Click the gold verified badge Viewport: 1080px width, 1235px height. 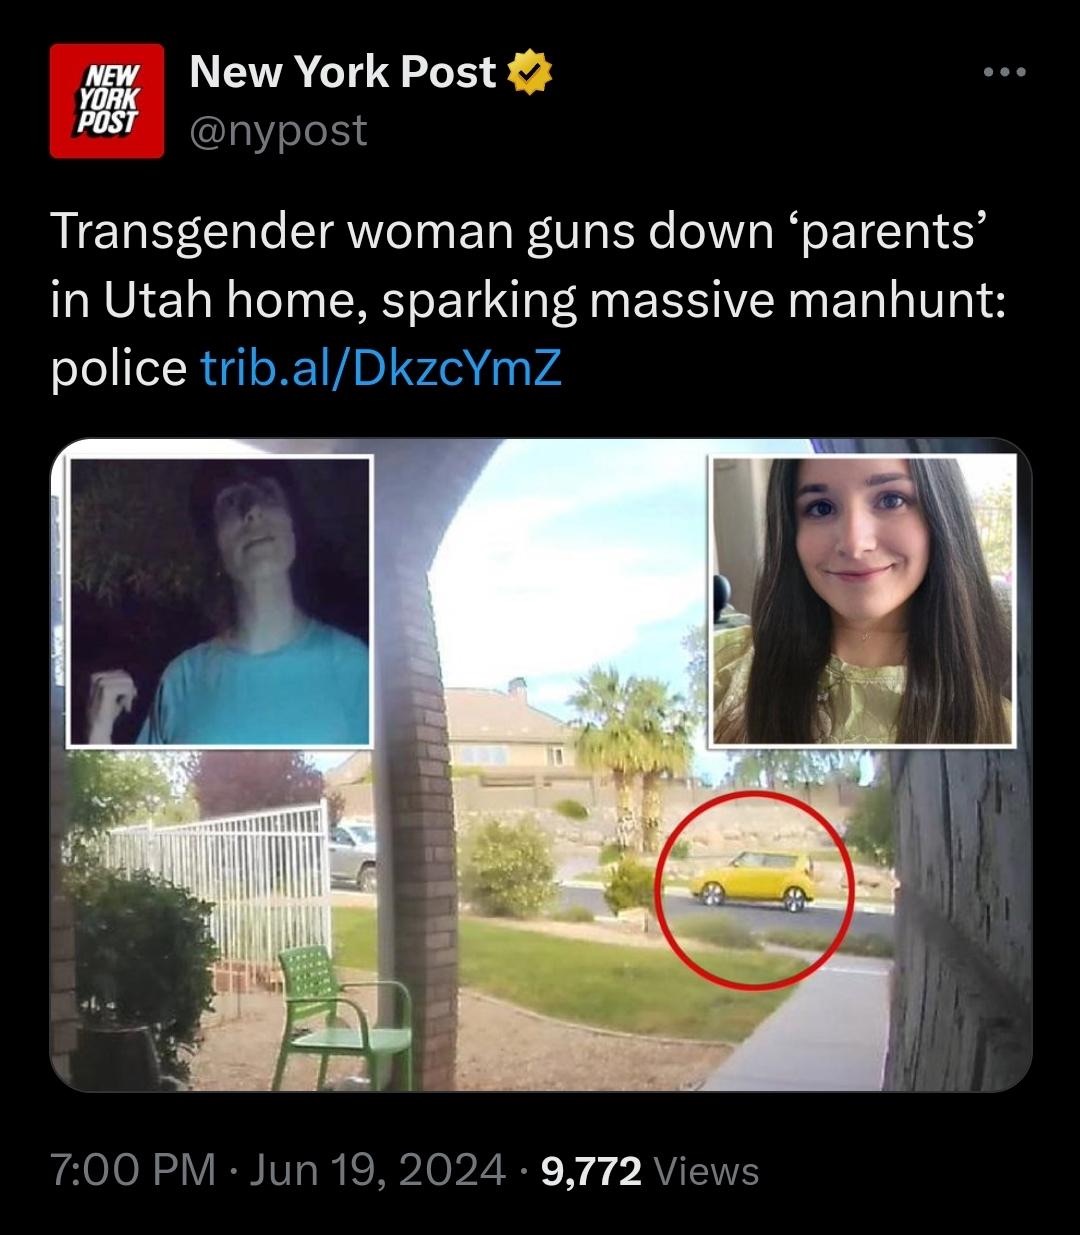[530, 73]
